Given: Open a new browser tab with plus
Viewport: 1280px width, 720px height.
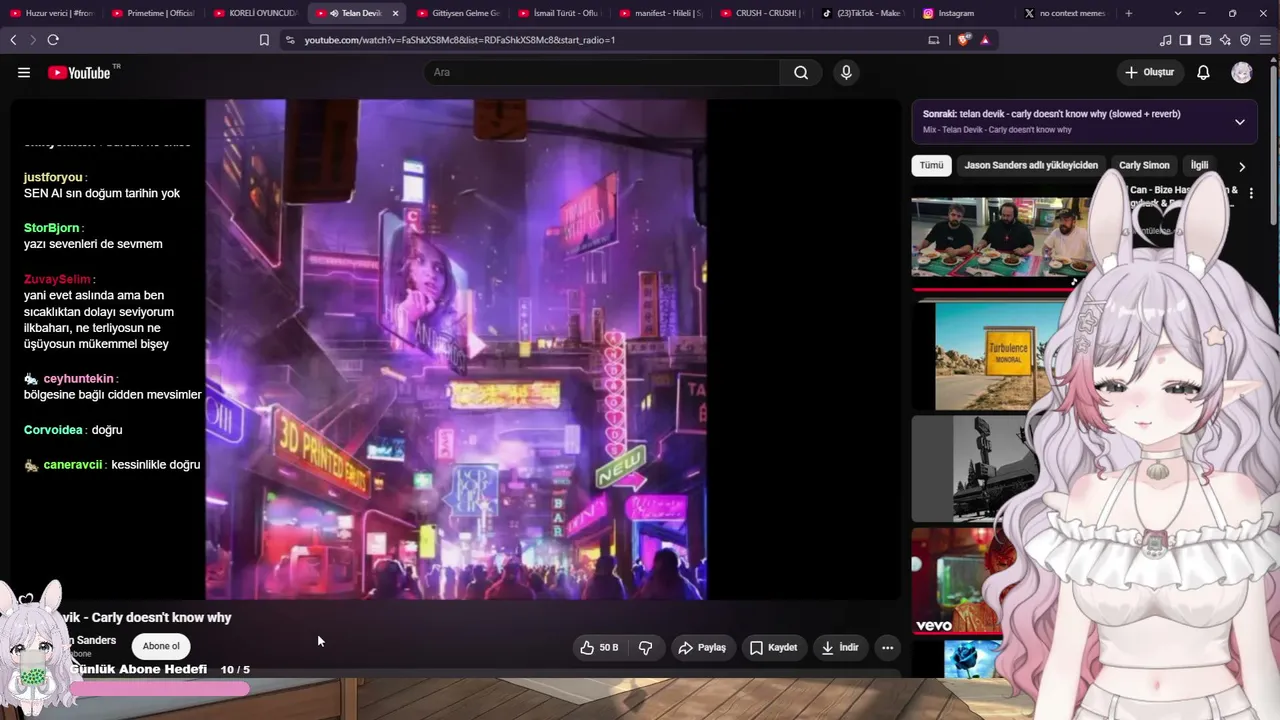Looking at the screenshot, I should (x=1129, y=13).
